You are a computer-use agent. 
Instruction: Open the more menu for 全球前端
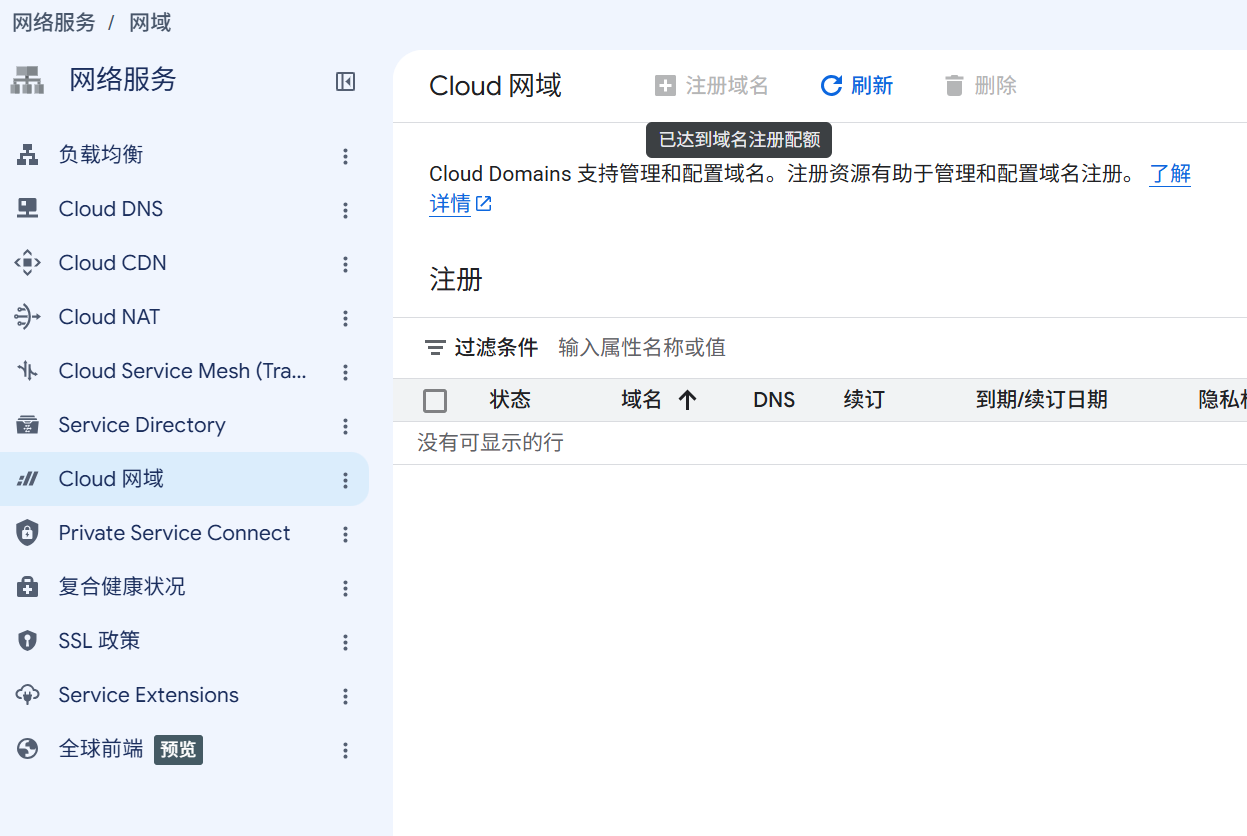[x=345, y=750]
